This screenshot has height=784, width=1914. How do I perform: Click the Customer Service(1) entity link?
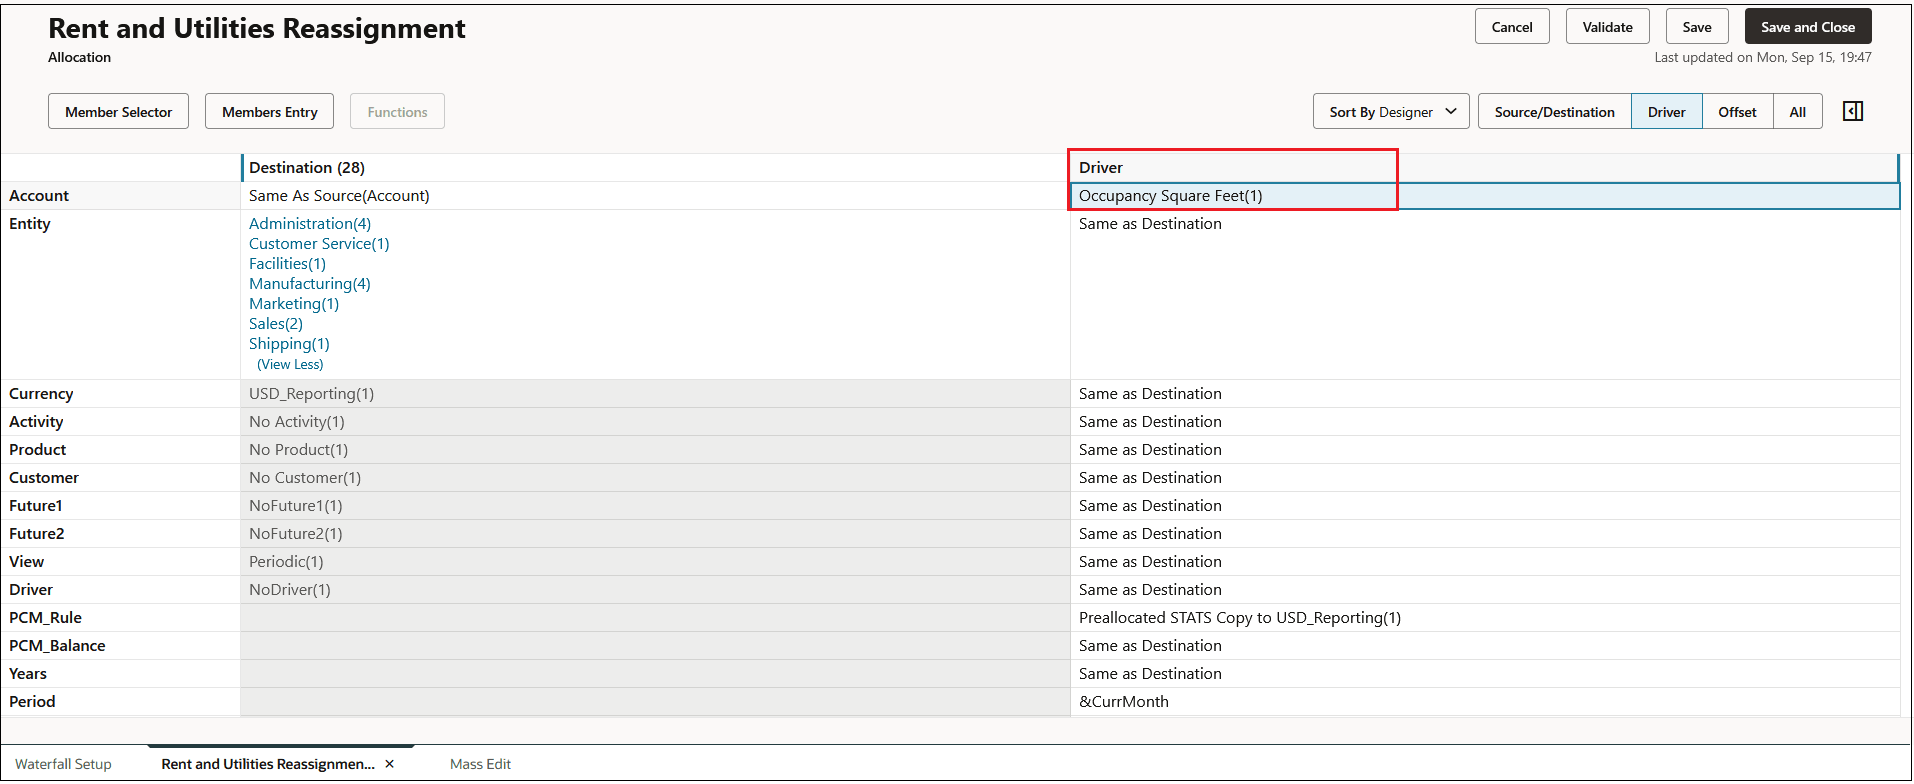(x=319, y=244)
